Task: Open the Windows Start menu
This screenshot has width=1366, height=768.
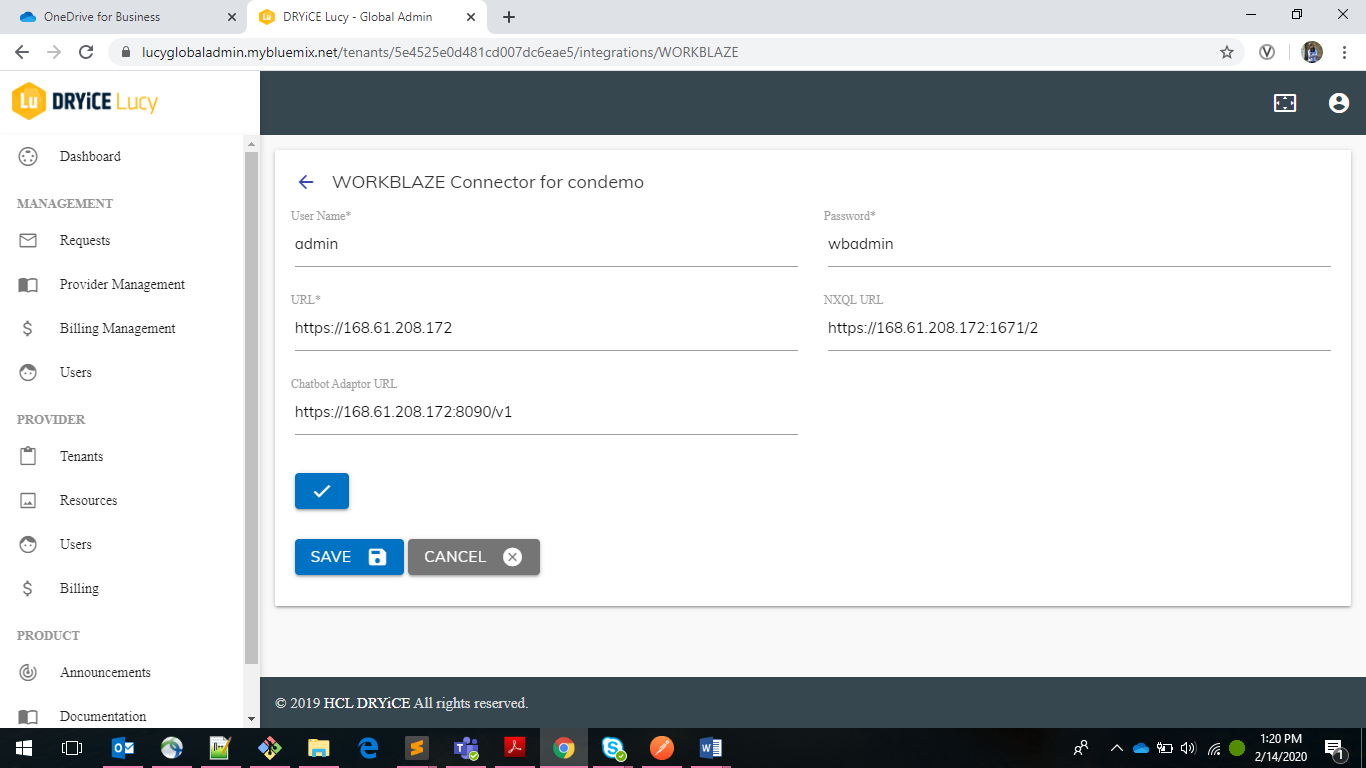Action: [23, 747]
